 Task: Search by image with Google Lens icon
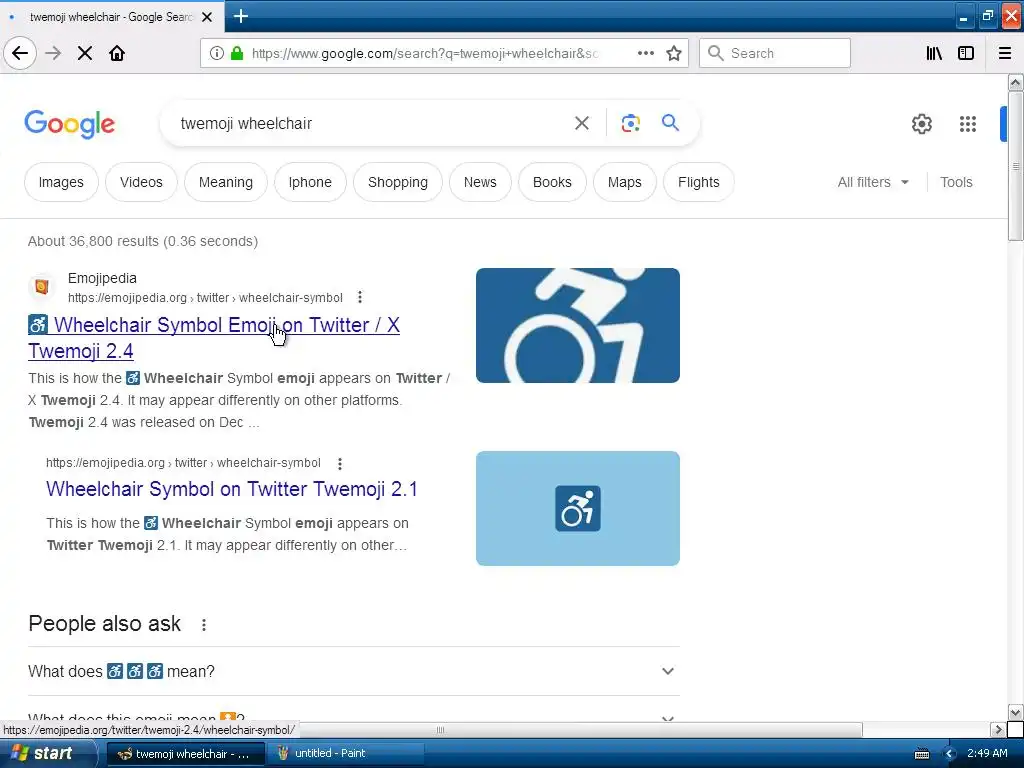[630, 123]
